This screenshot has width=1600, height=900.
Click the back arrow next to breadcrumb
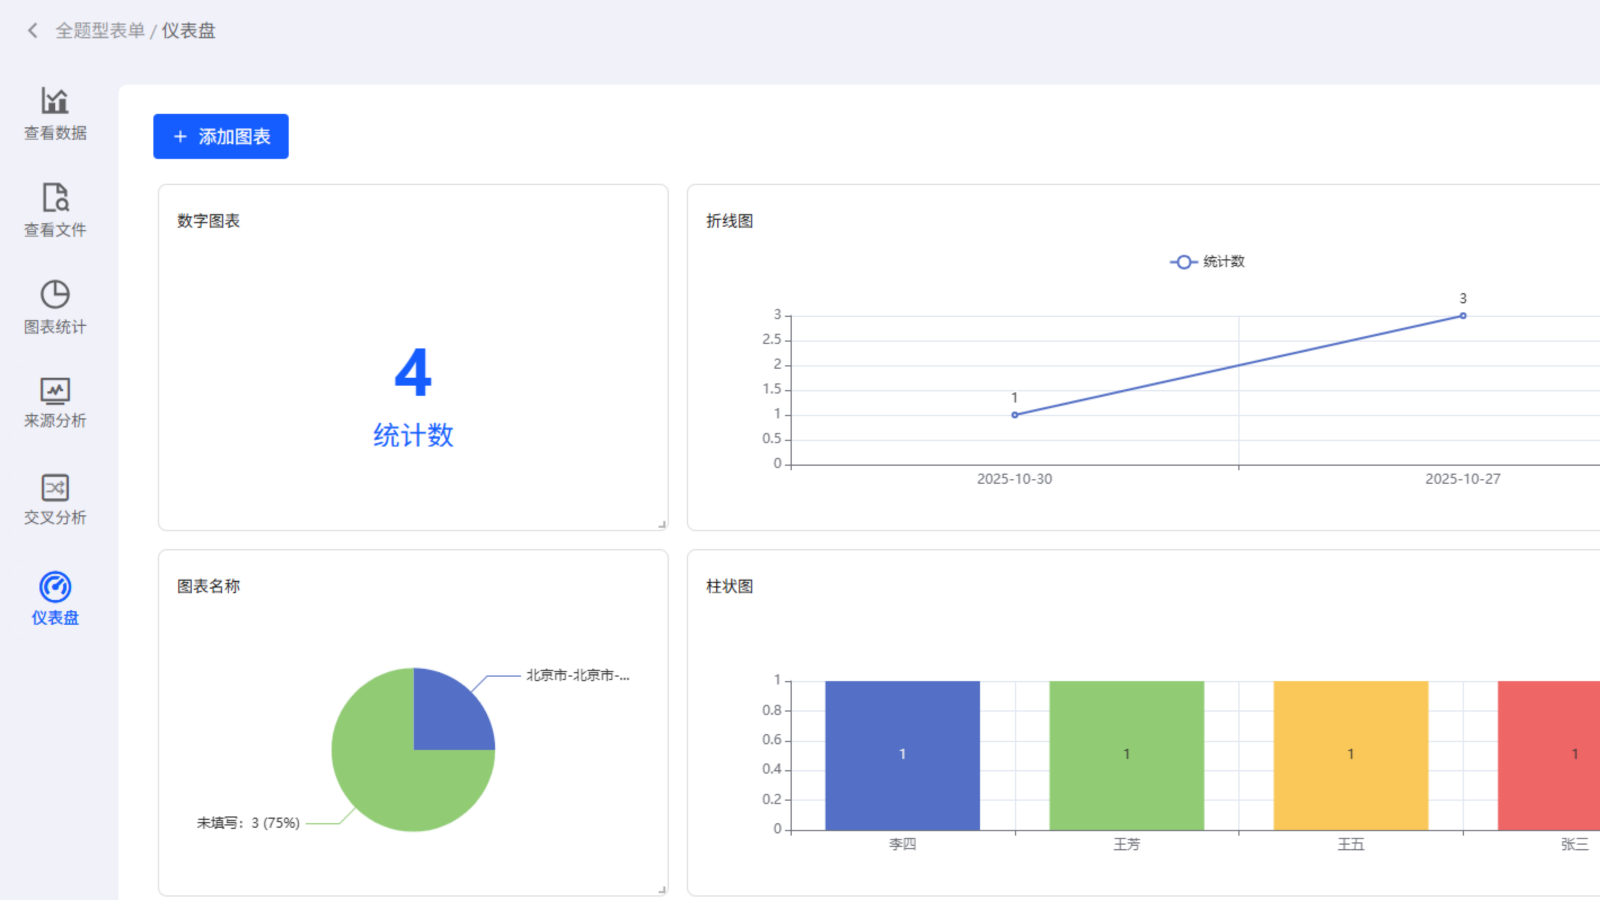[32, 30]
